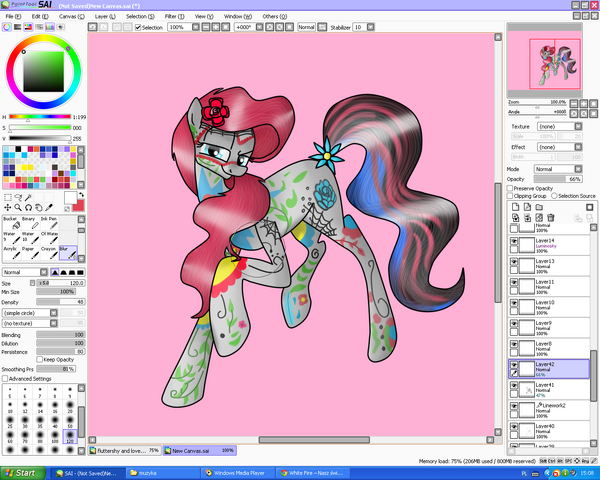600x480 pixels.
Task: Select the Hand pan tool
Action: [x=39, y=207]
